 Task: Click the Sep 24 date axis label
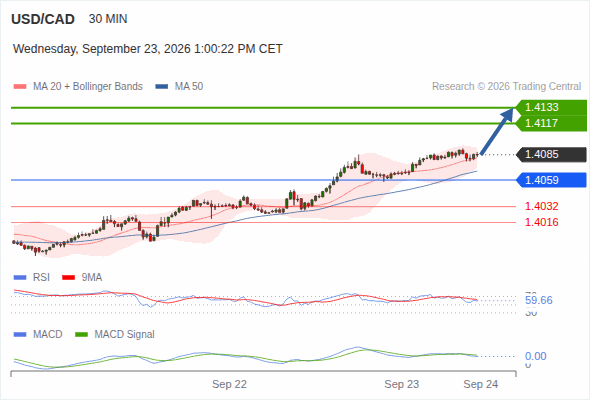pos(481,384)
